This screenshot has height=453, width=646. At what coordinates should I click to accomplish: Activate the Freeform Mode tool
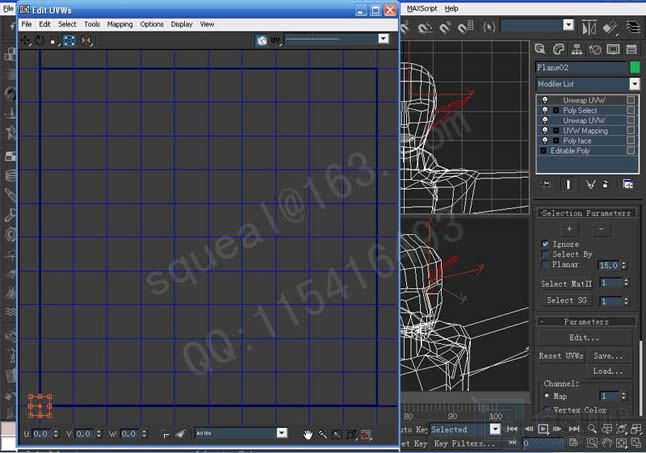point(69,40)
